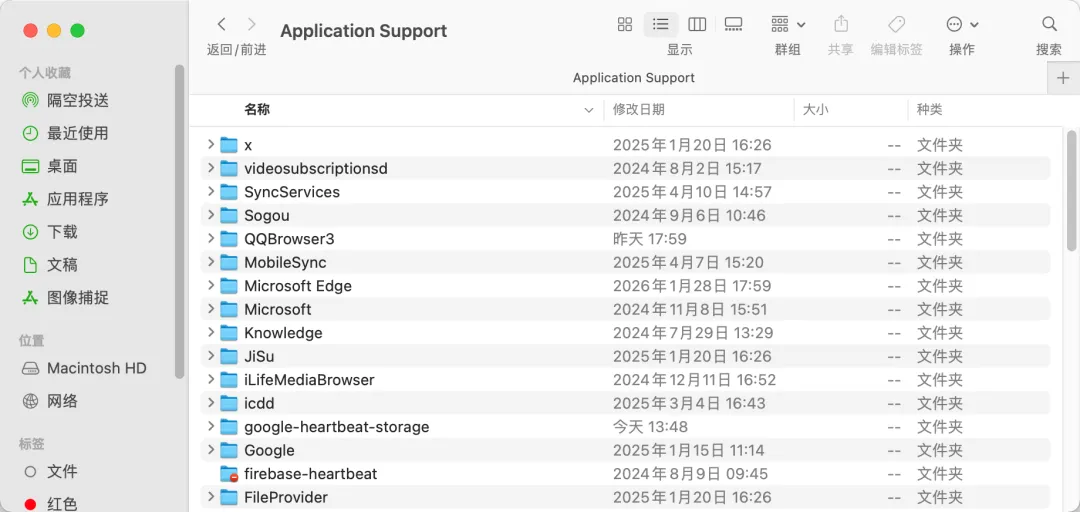Image resolution: width=1080 pixels, height=512 pixels.
Task: Sort by the 修改日期 column header
Action: tap(639, 110)
